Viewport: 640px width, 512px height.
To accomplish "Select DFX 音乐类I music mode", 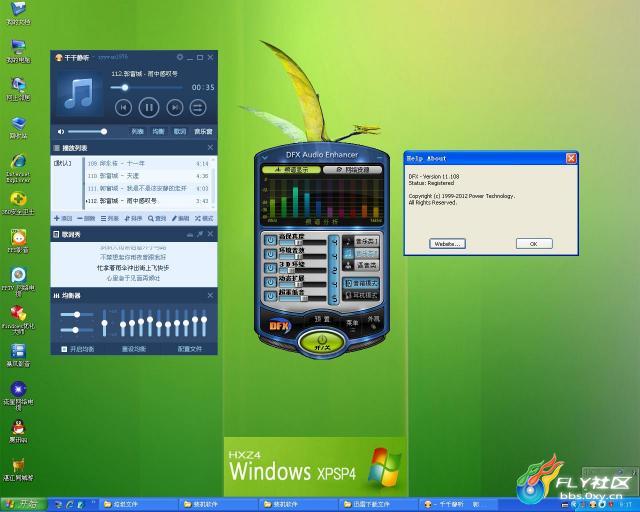I will [361, 241].
